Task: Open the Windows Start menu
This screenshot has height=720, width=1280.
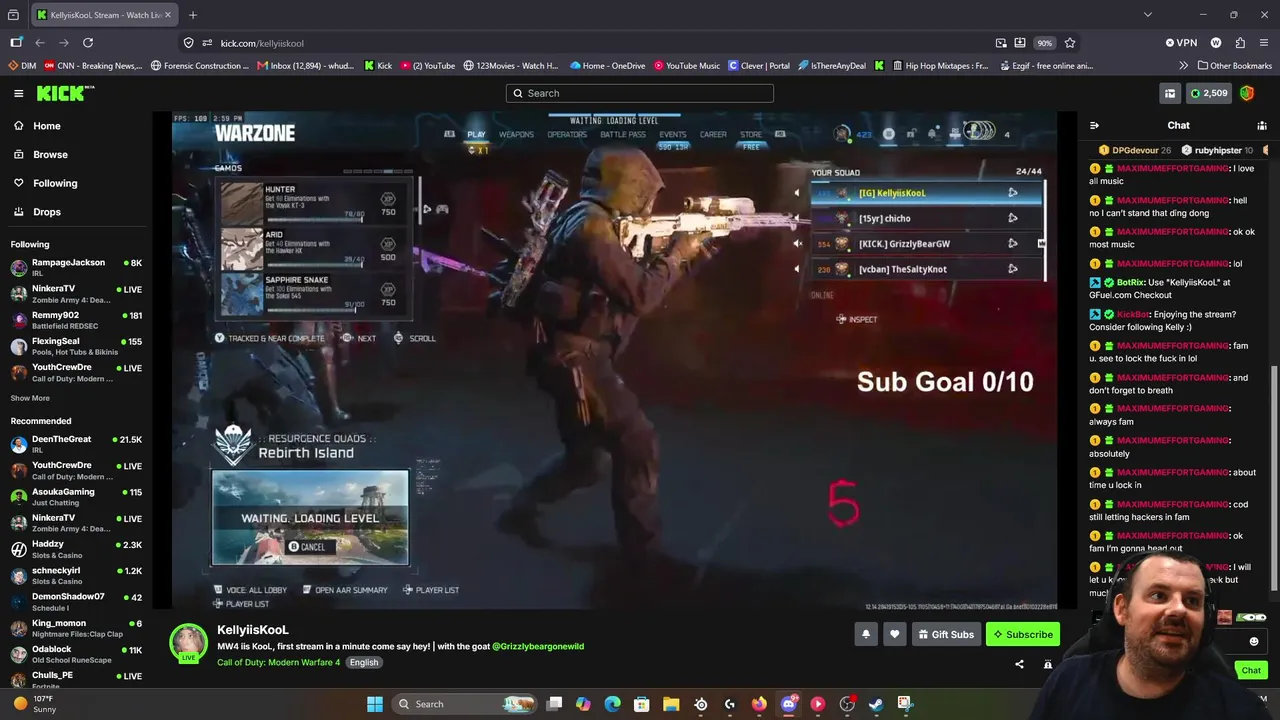Action: point(375,704)
